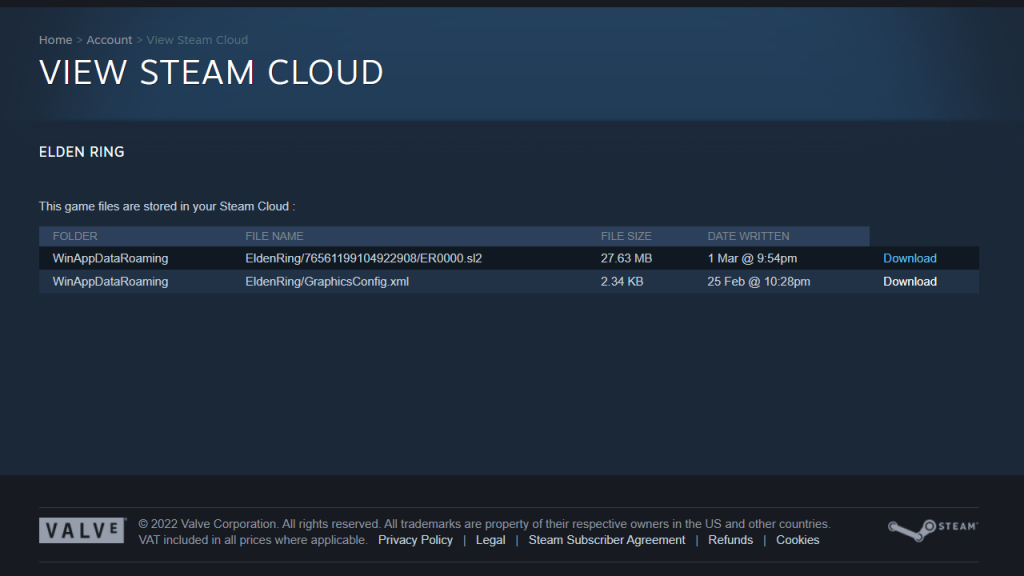1024x576 pixels.
Task: Click the DATE WRITTEN column header
Action: 748,236
